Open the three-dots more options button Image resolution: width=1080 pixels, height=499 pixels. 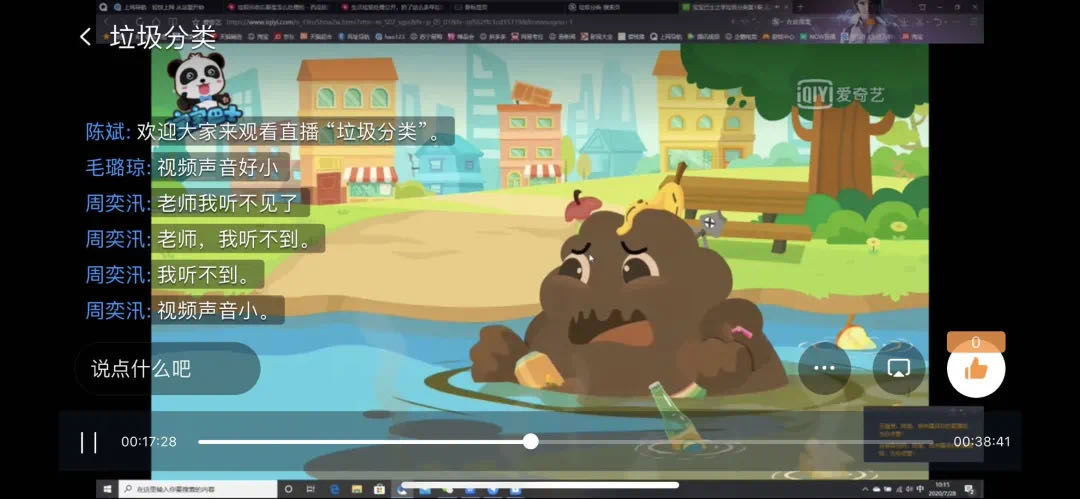tap(823, 368)
